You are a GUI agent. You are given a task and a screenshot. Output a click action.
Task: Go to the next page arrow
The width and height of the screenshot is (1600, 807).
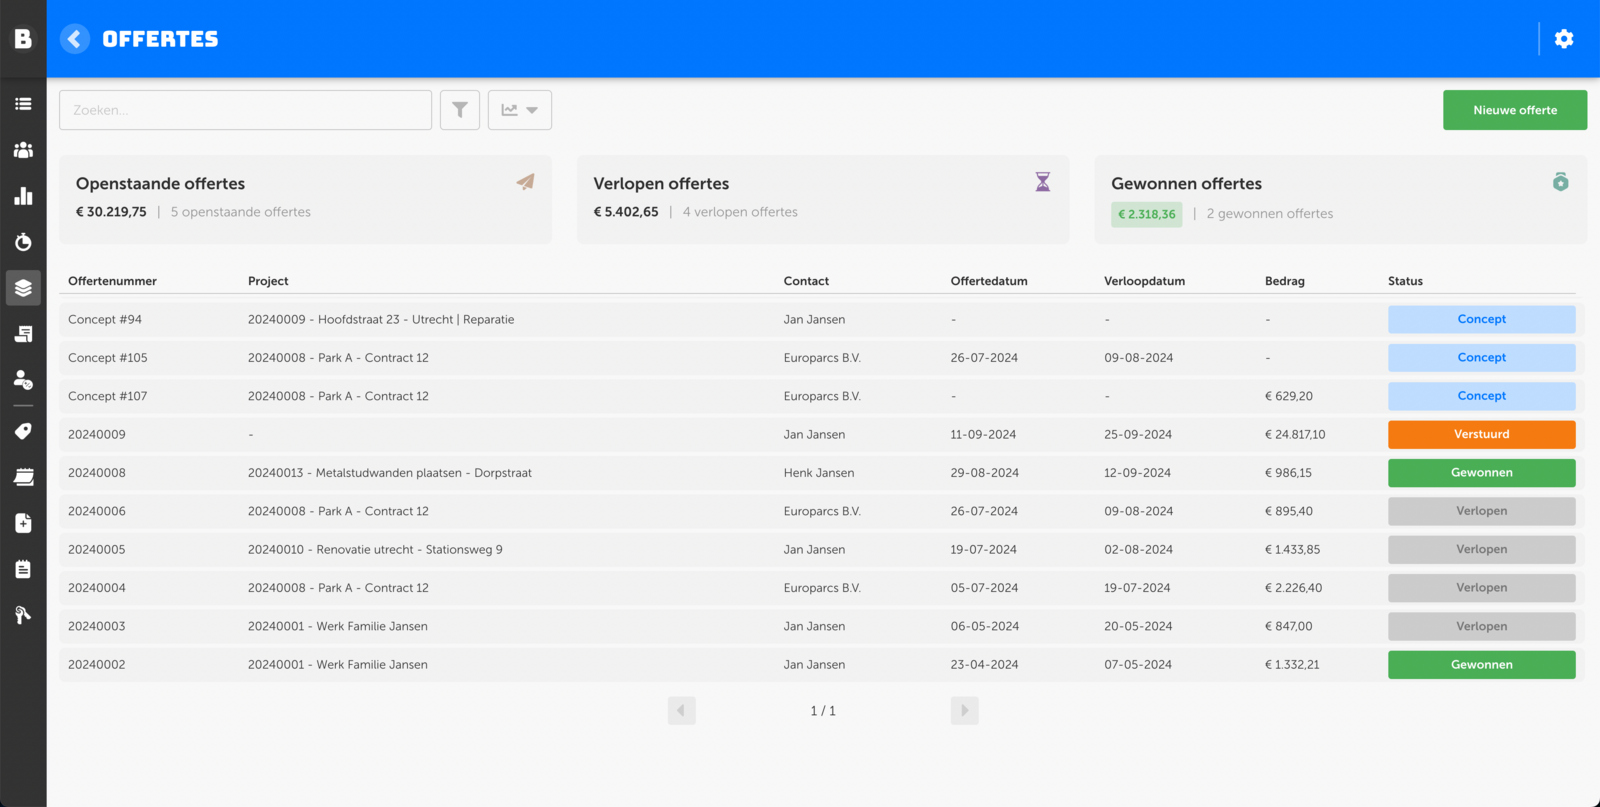click(x=964, y=711)
